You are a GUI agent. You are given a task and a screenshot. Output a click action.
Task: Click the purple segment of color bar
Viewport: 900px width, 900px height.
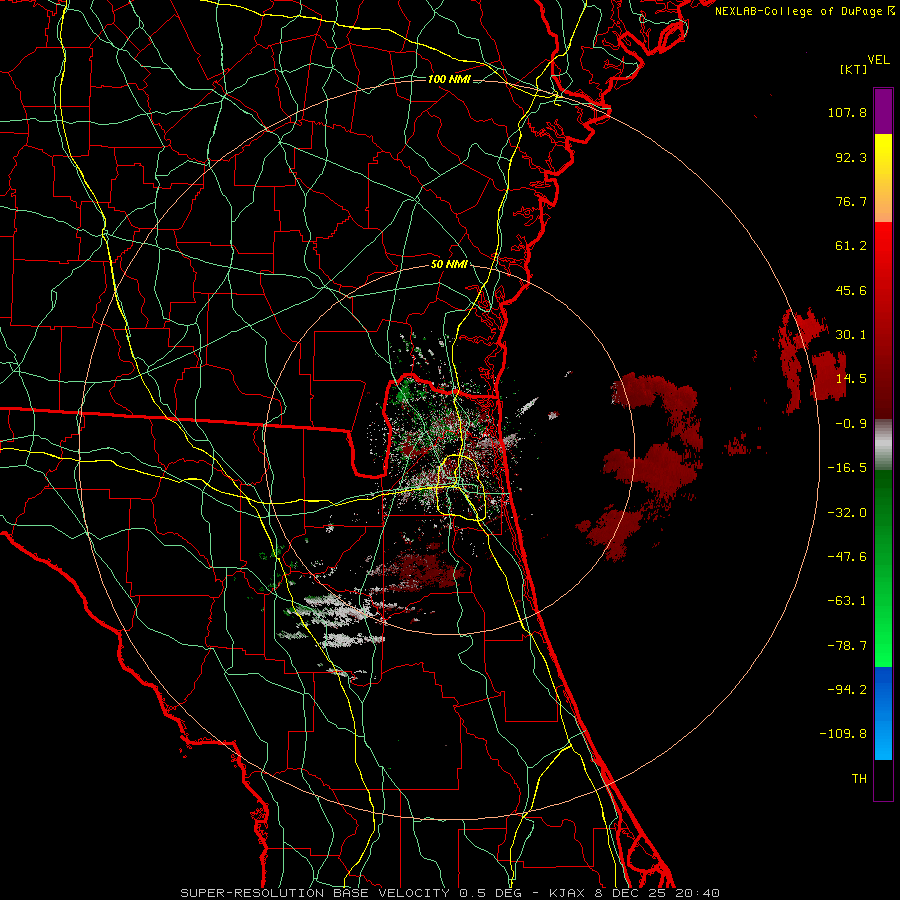coord(883,111)
